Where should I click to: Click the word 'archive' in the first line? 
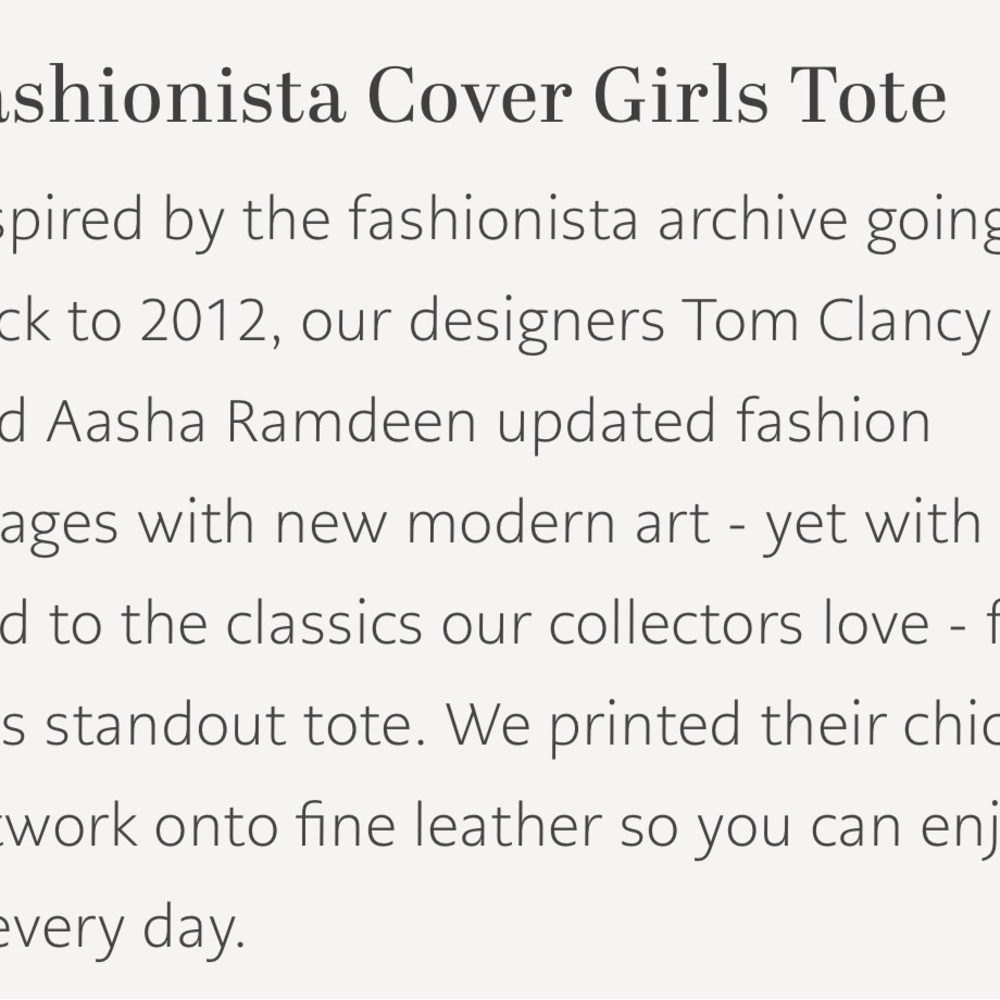coord(753,219)
